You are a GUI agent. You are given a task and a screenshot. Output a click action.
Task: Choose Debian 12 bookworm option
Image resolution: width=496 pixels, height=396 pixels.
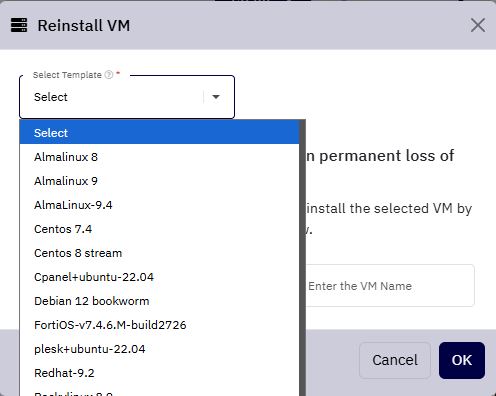point(159,301)
